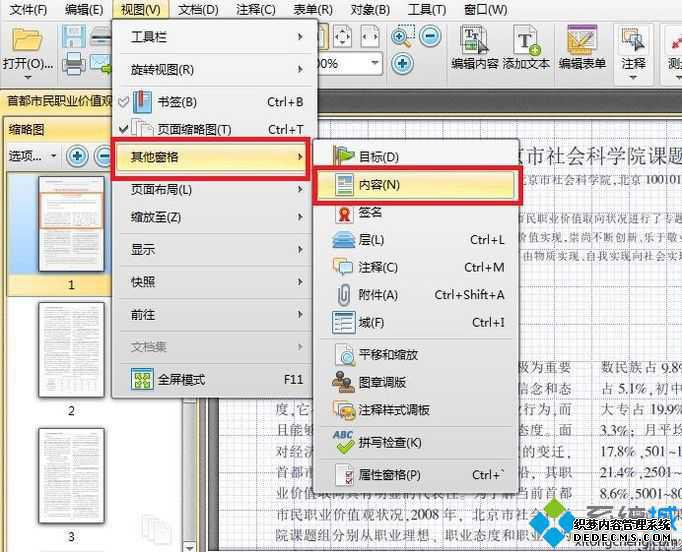Screen dimensions: 682x552
Task: Open the 对象(B) menu
Action: (x=370, y=9)
